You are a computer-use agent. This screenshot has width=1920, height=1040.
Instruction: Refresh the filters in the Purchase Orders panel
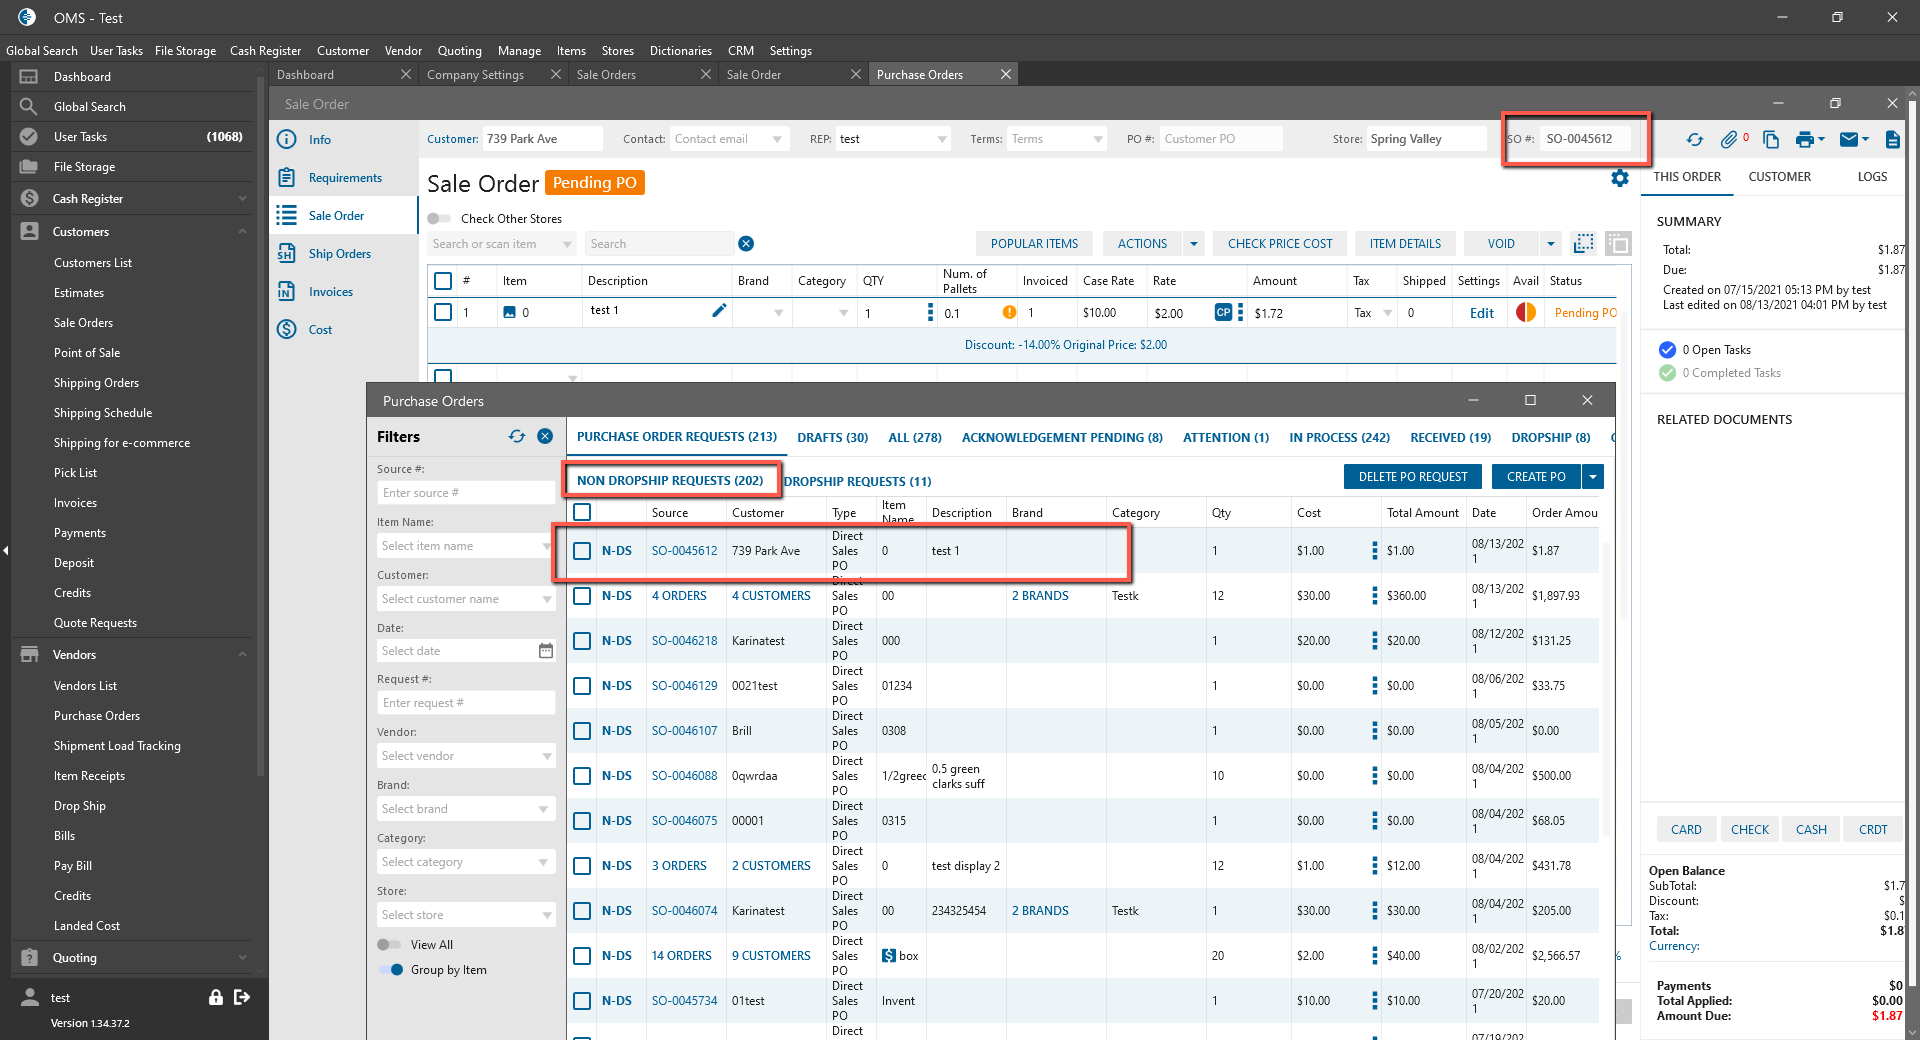pos(517,437)
